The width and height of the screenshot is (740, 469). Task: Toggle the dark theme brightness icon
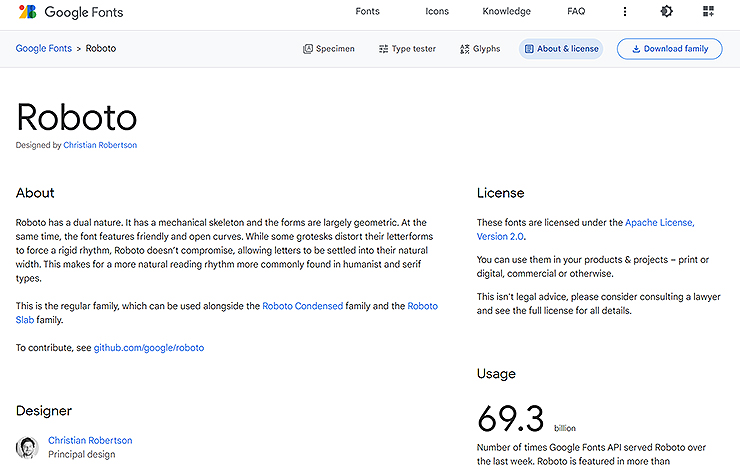coord(666,11)
